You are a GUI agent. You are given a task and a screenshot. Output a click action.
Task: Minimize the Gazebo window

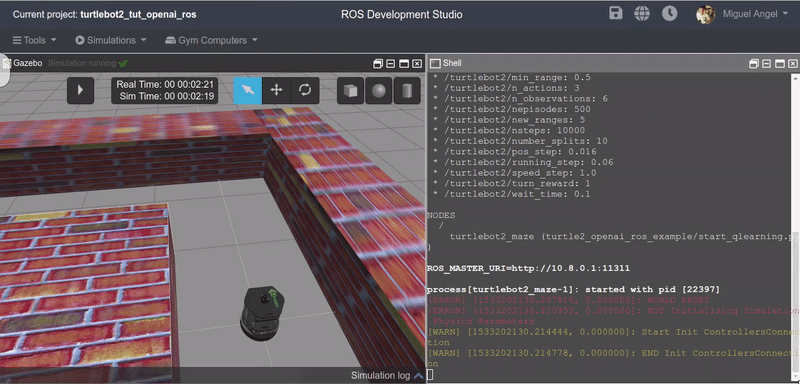tap(391, 63)
